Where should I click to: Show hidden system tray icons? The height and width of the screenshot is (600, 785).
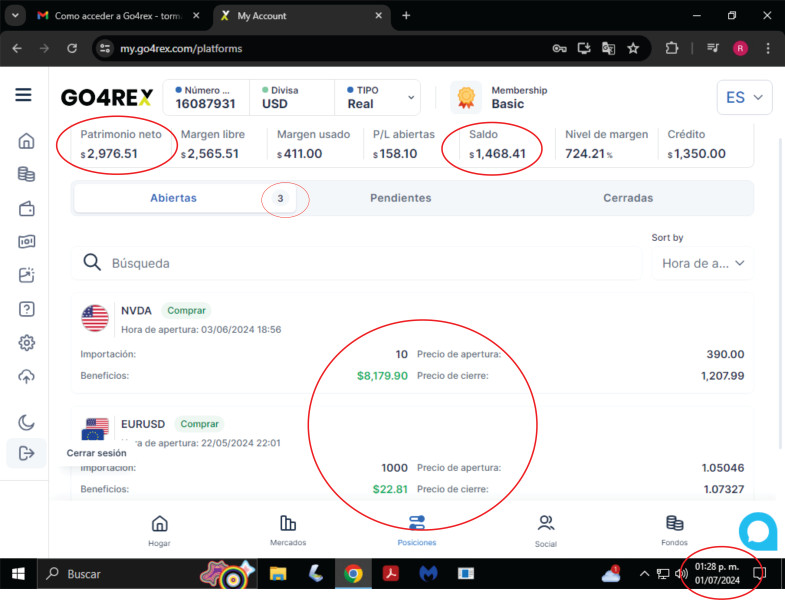644,574
